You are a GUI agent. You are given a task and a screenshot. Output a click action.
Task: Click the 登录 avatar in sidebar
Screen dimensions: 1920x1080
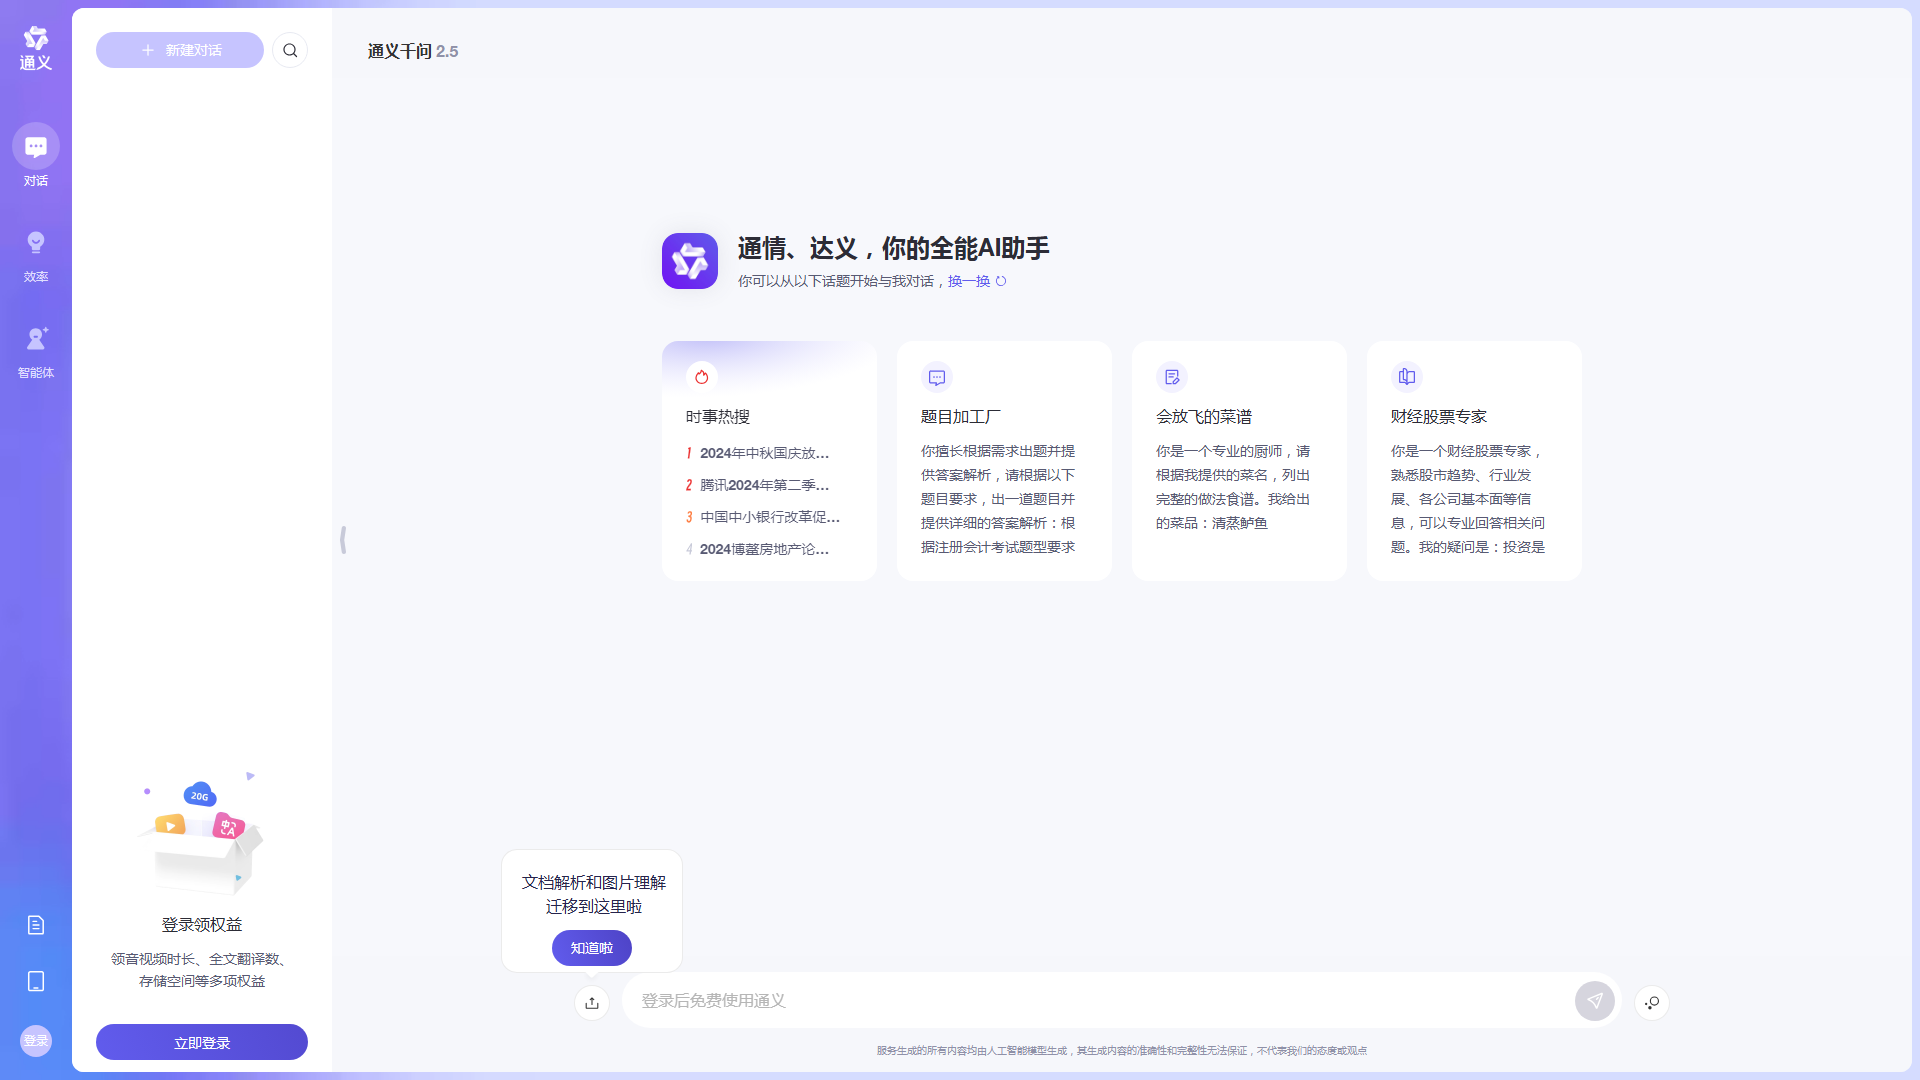pos(36,1041)
